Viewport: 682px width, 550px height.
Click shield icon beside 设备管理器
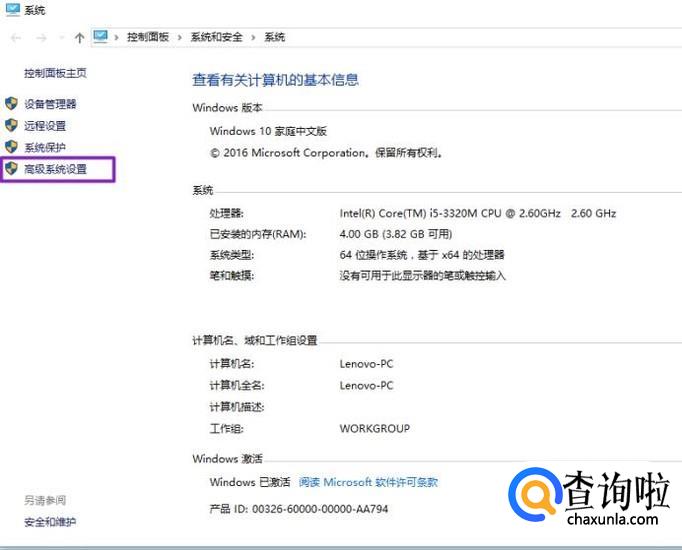pyautogui.click(x=11, y=103)
